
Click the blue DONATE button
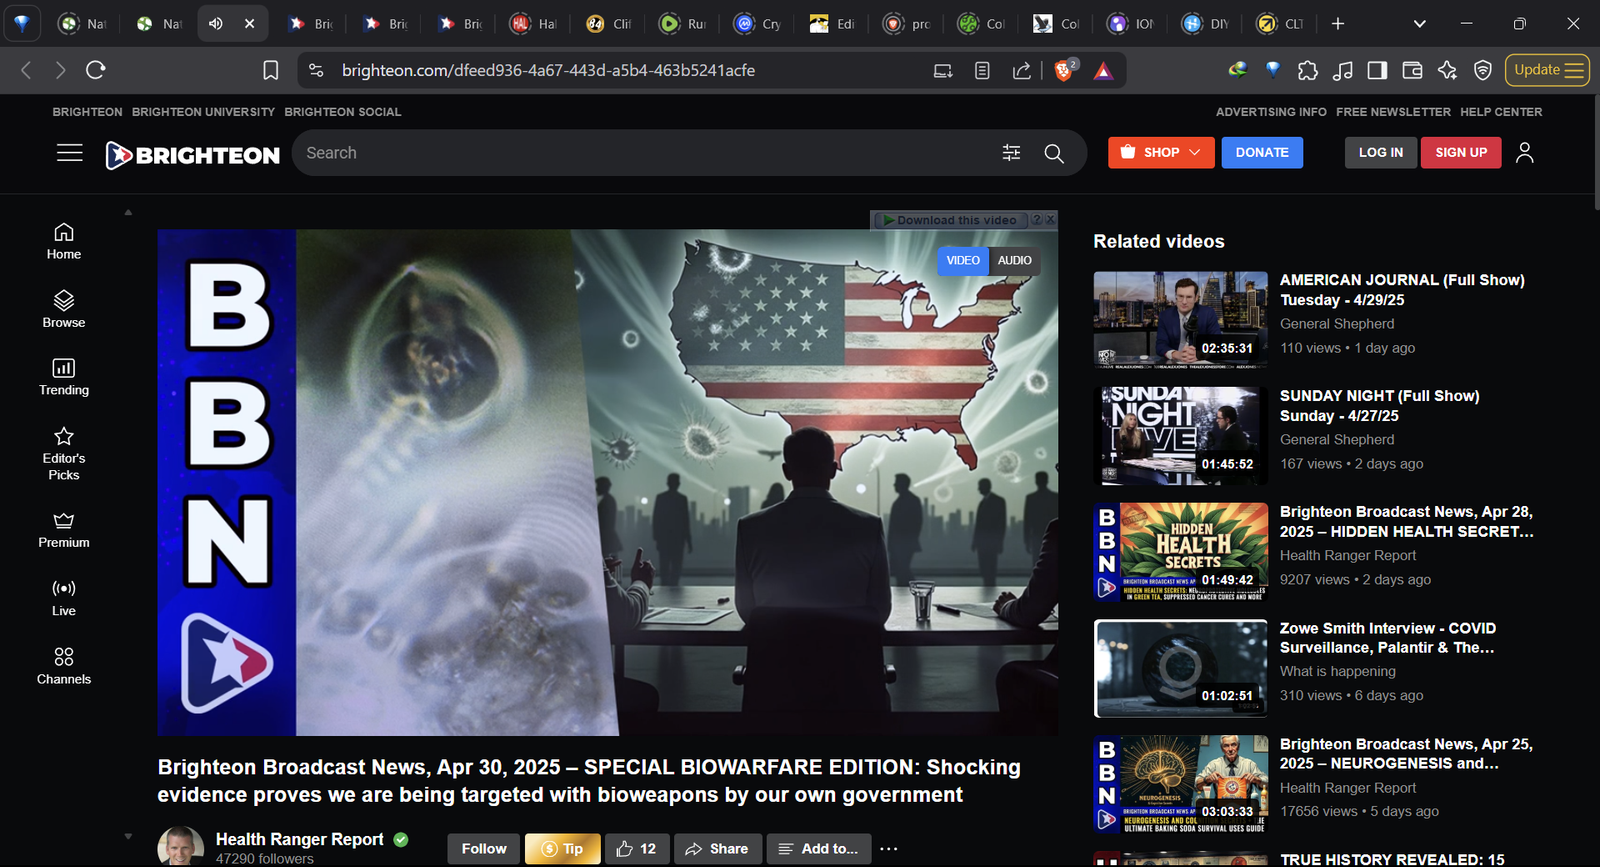1262,153
